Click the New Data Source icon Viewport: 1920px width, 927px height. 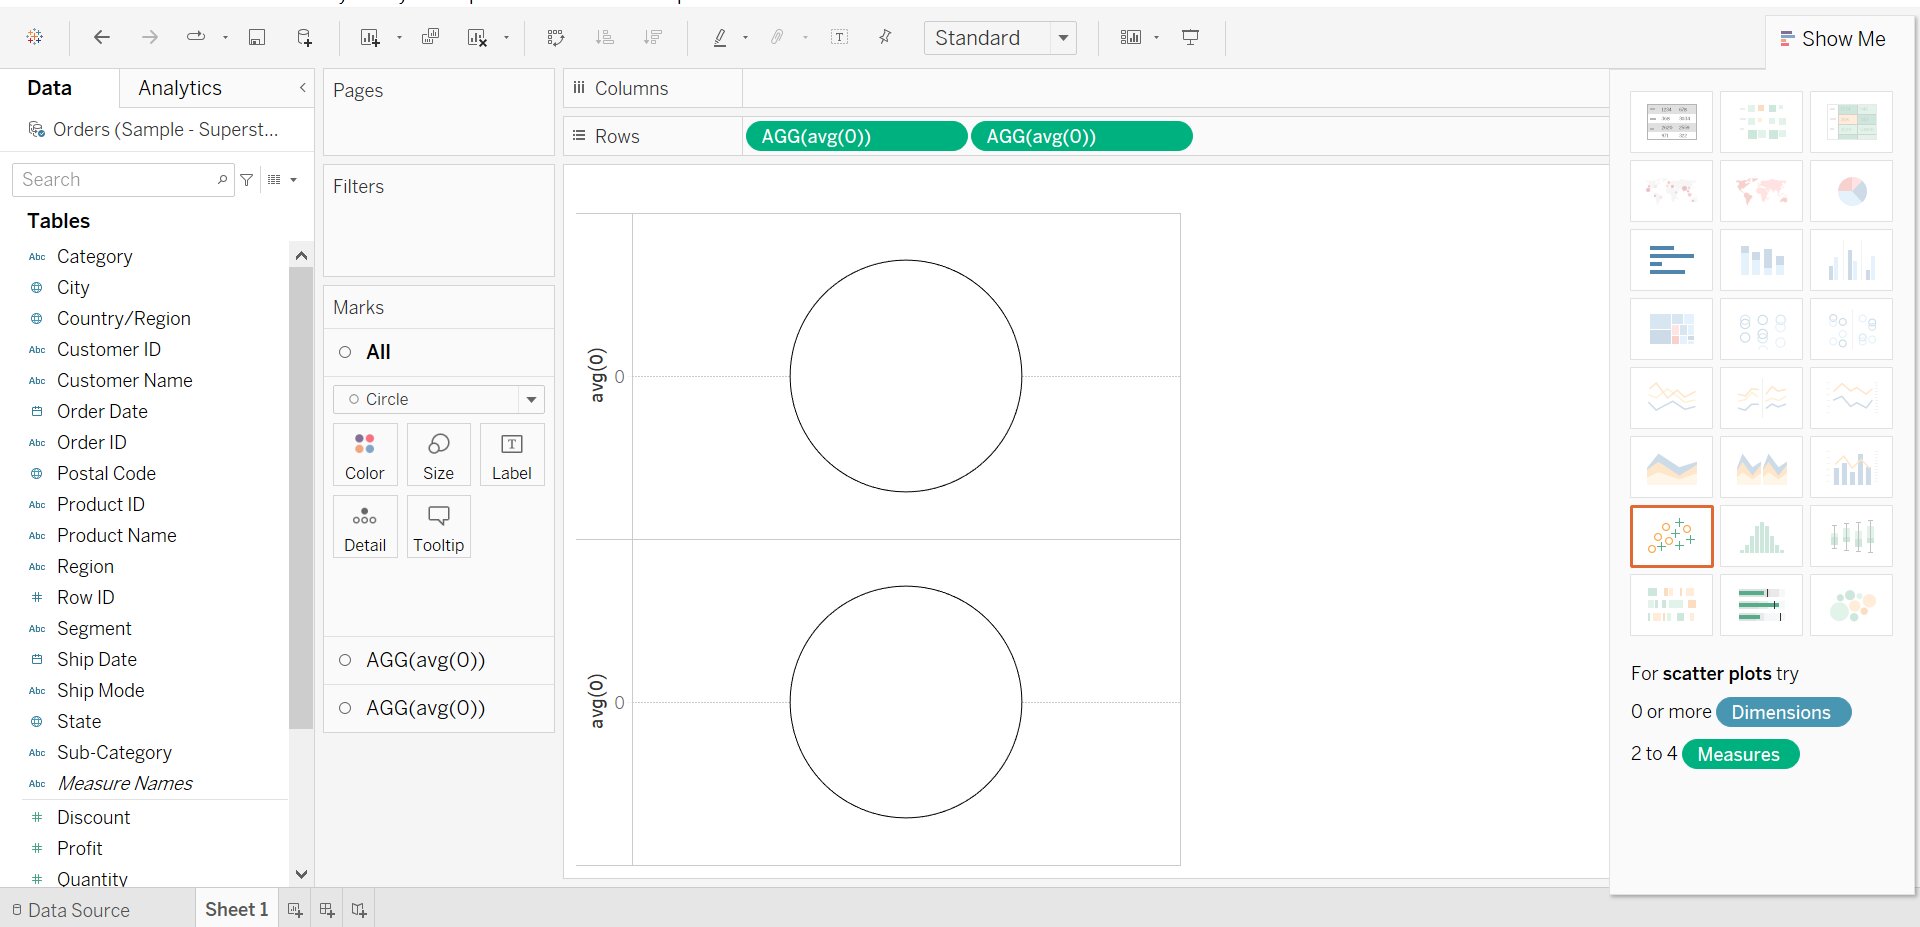point(303,37)
